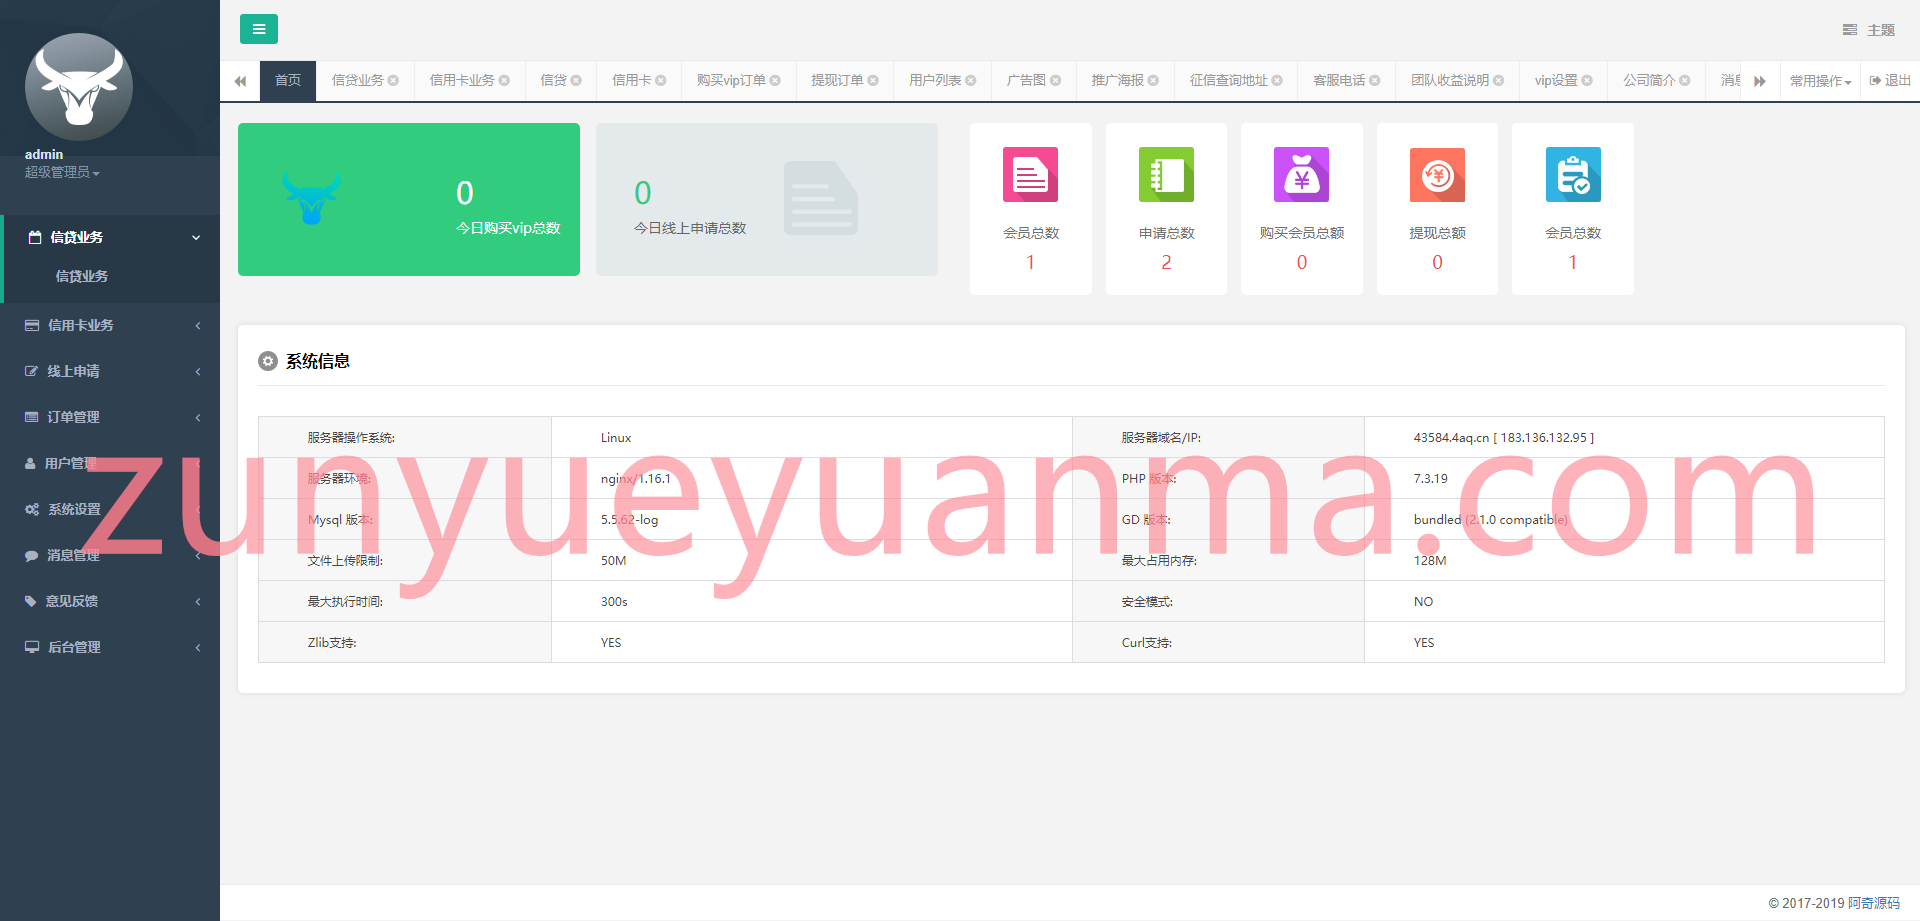1920x921 pixels.
Task: Click the green 今日购买vip总数 card
Action: (409, 199)
